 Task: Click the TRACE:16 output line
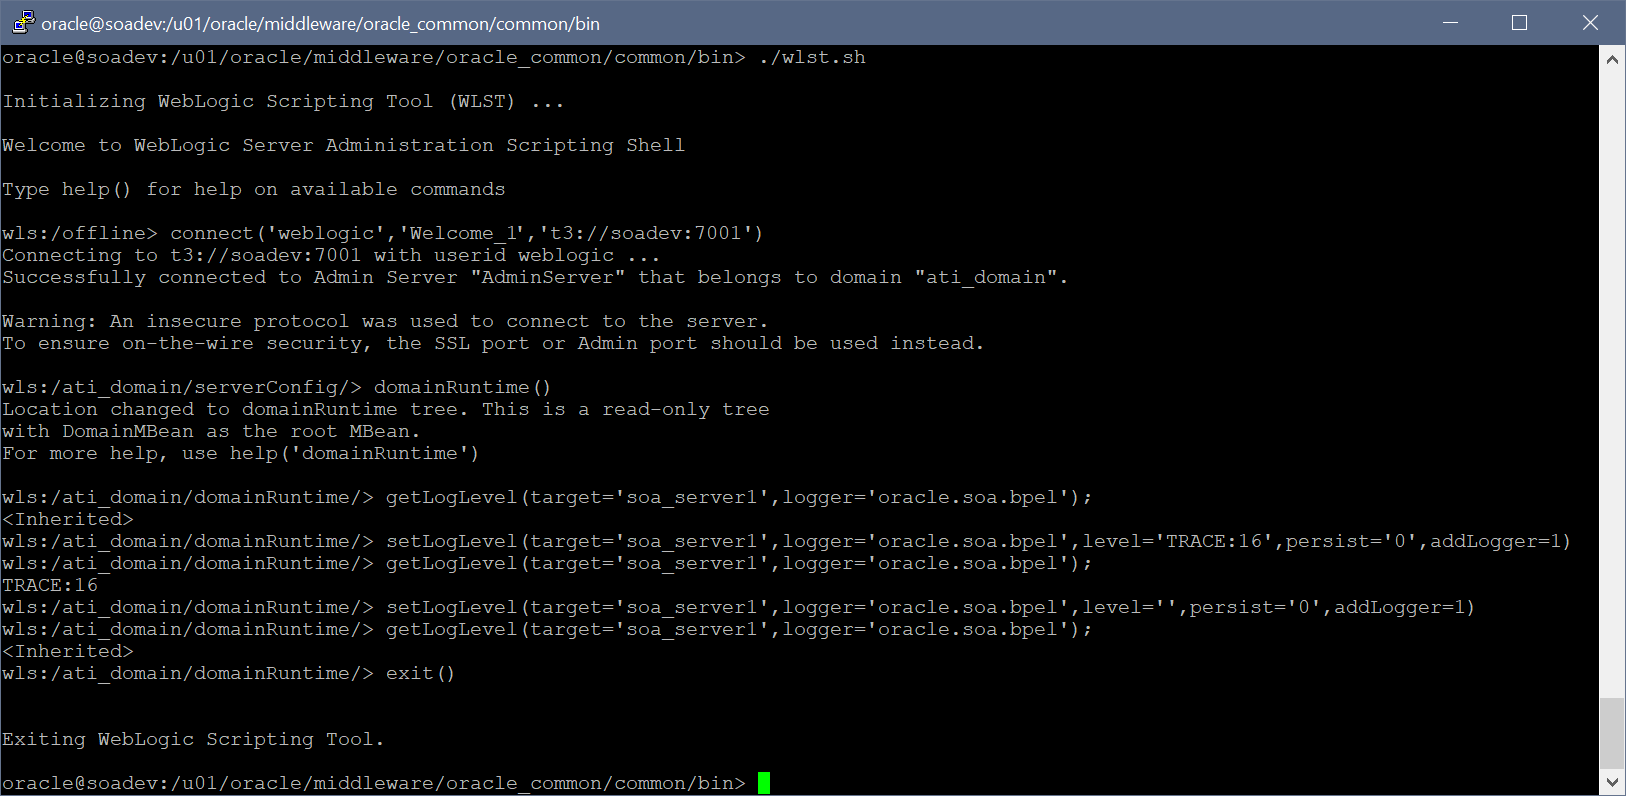(x=50, y=586)
